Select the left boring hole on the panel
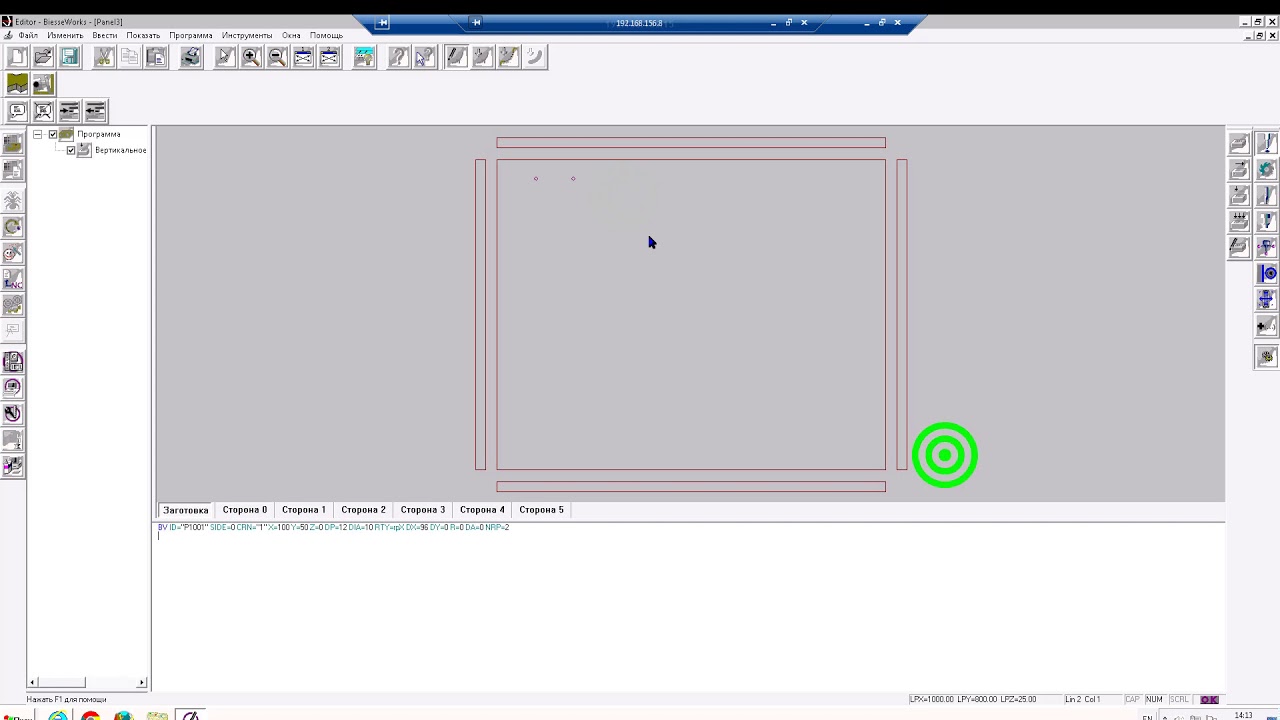This screenshot has height=720, width=1280. (x=536, y=179)
